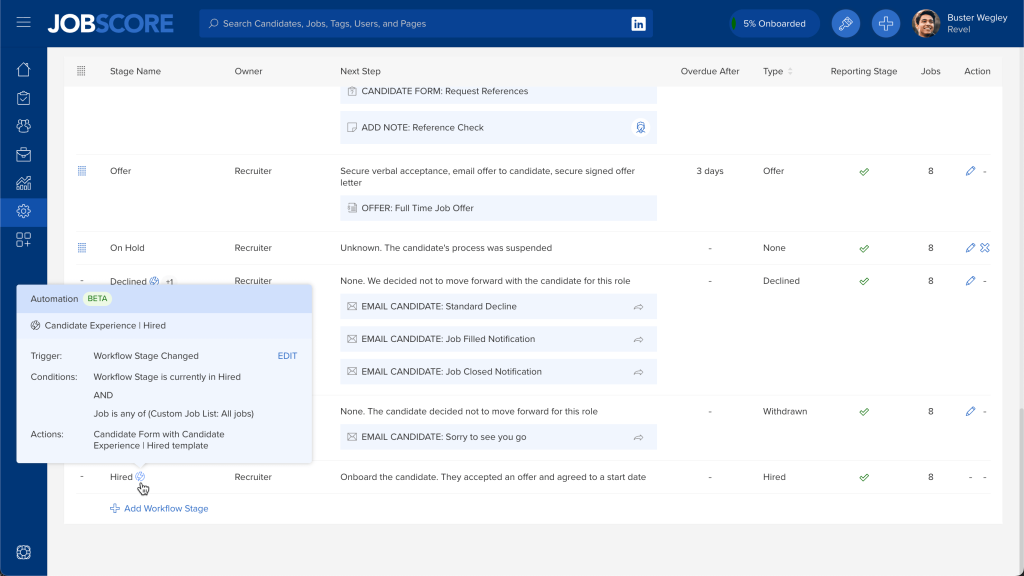Click the 5% Onboarded progress indicator
Viewport: 1024px width, 576px height.
pyautogui.click(x=774, y=22)
